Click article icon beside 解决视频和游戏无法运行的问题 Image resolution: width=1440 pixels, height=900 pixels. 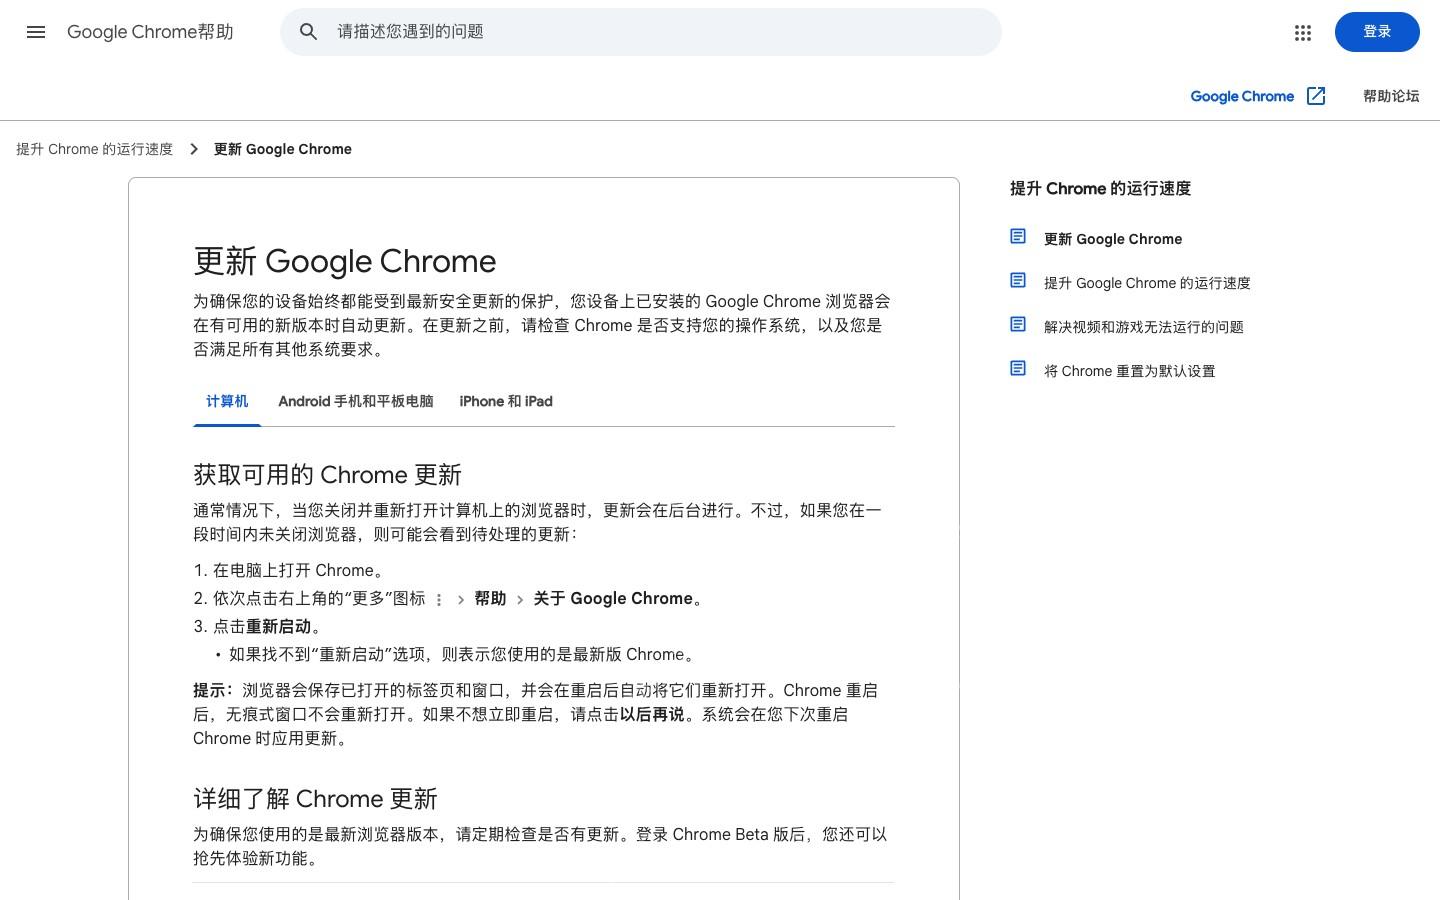coord(1018,325)
